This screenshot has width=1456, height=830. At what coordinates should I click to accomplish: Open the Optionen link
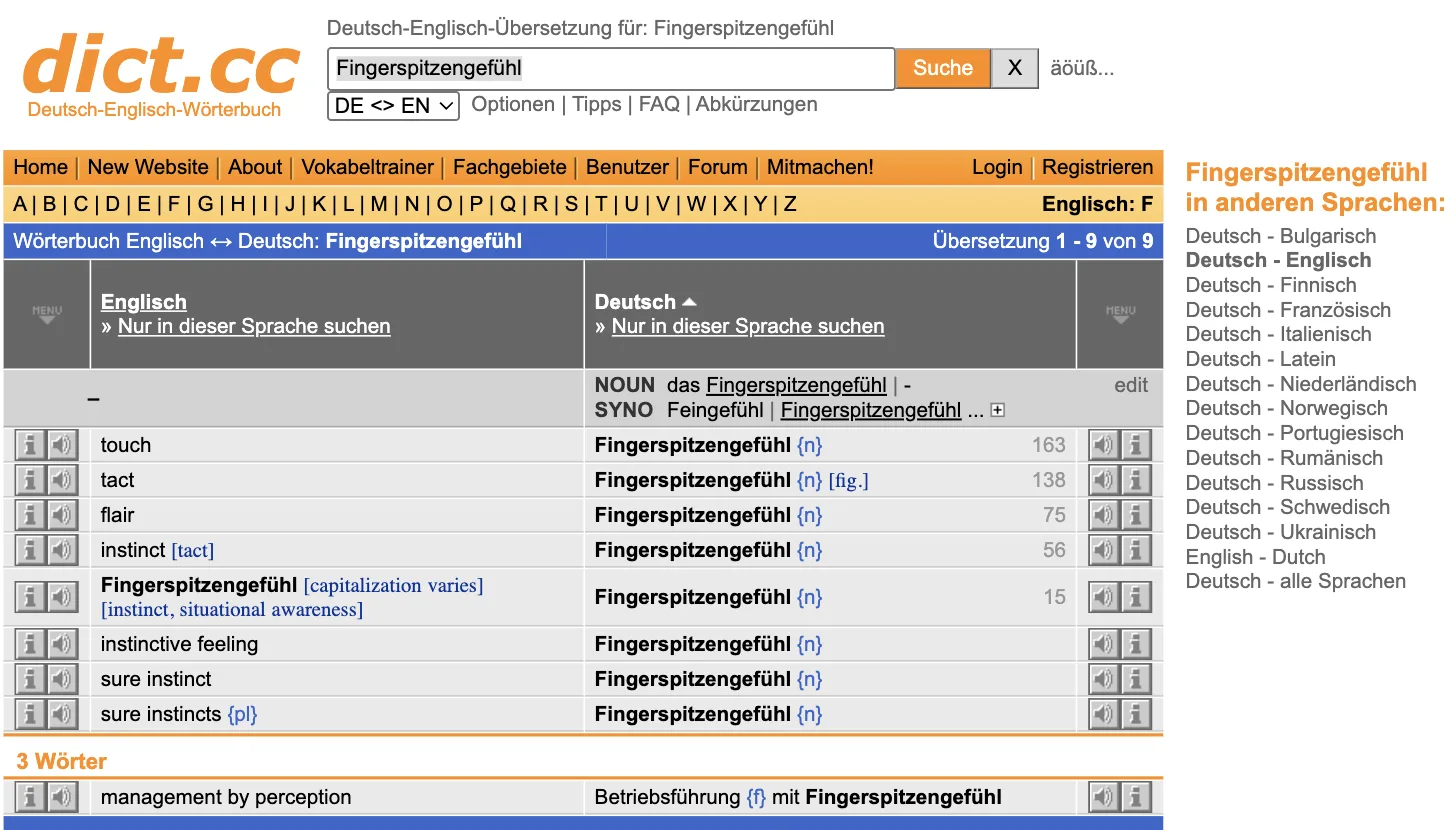point(513,104)
